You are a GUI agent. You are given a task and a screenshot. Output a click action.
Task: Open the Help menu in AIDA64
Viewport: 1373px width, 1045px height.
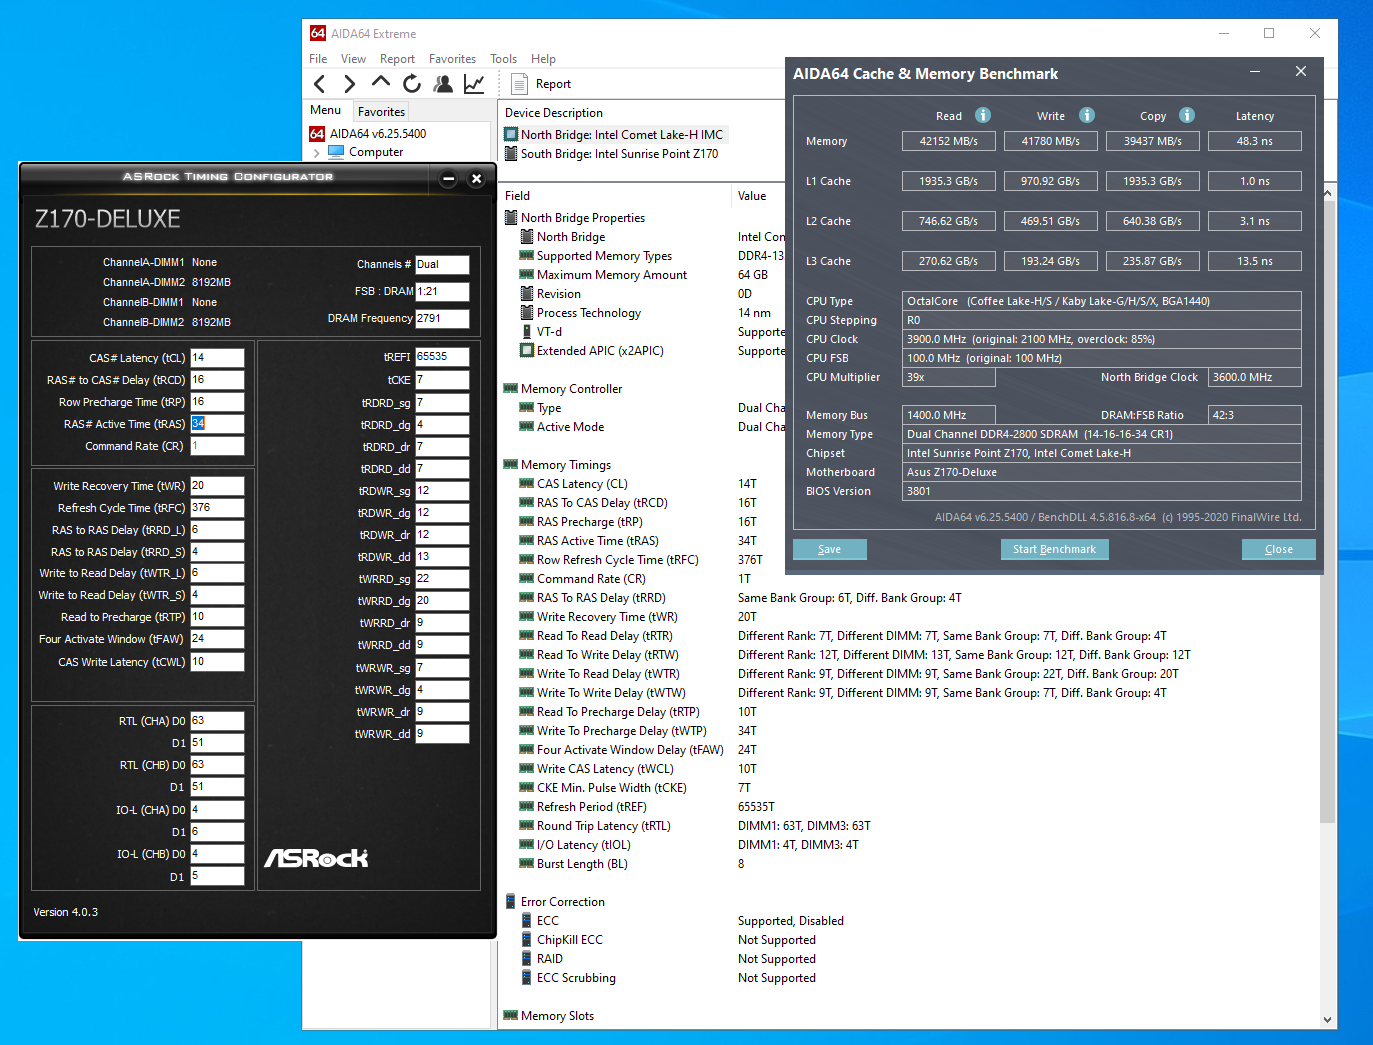[543, 59]
